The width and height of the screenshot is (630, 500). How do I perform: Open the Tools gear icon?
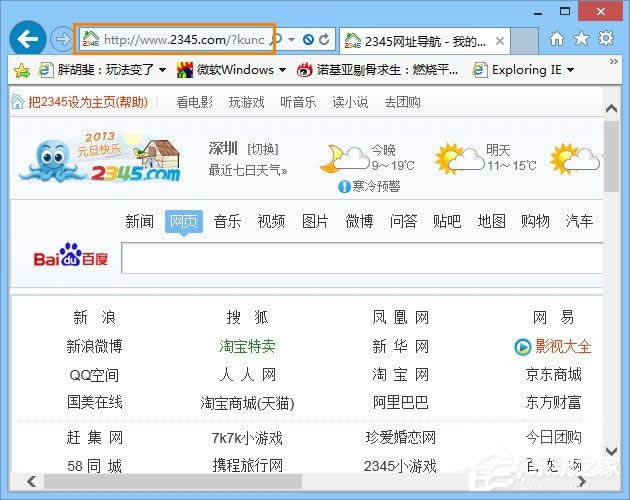[x=606, y=38]
